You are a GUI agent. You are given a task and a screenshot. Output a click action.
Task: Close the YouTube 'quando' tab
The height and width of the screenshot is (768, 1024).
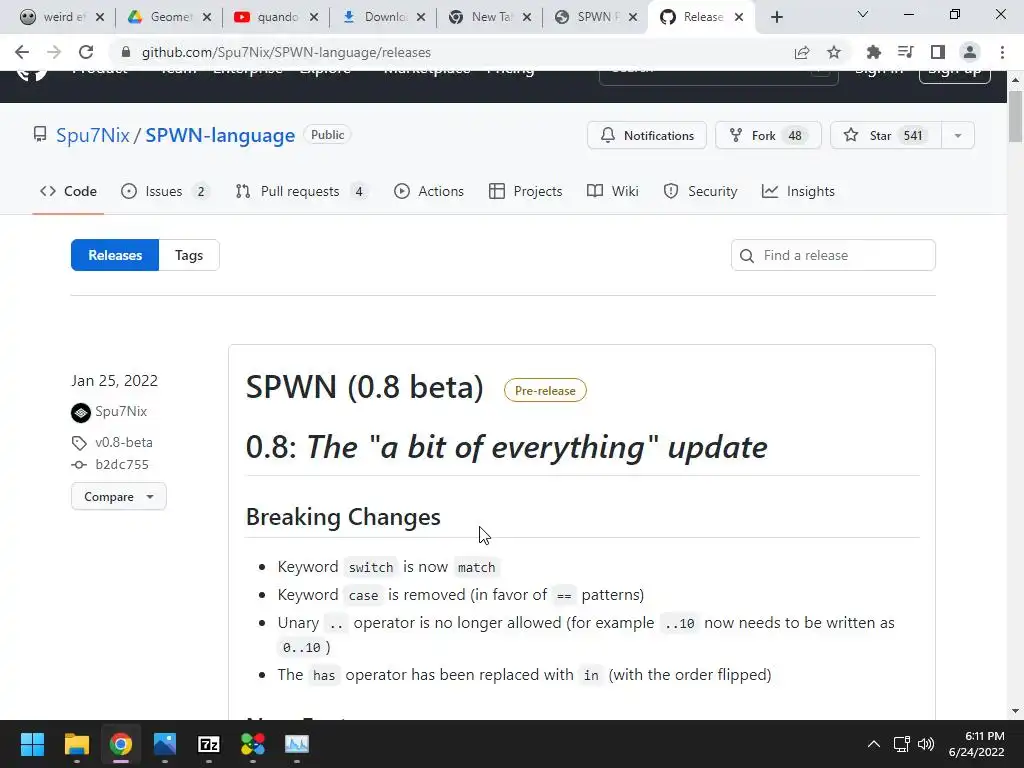(314, 17)
